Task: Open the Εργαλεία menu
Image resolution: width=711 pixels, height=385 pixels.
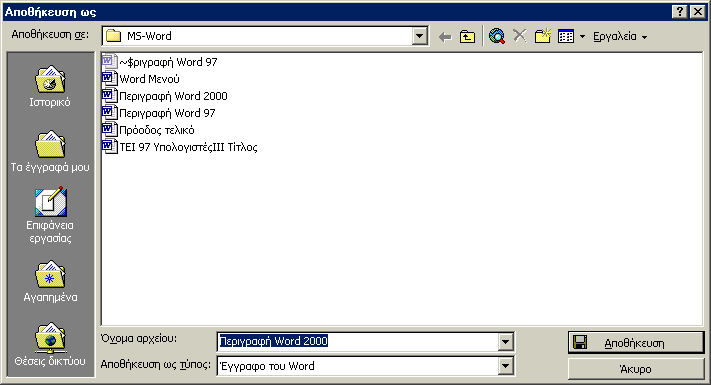Action: click(620, 36)
